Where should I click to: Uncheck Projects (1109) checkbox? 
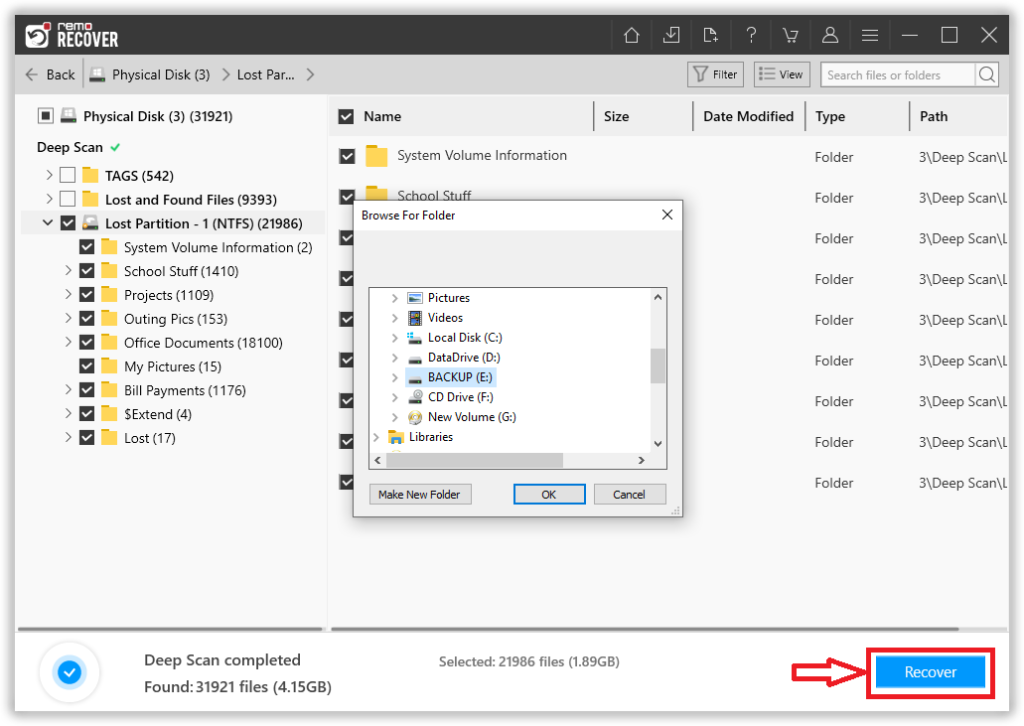coord(86,294)
